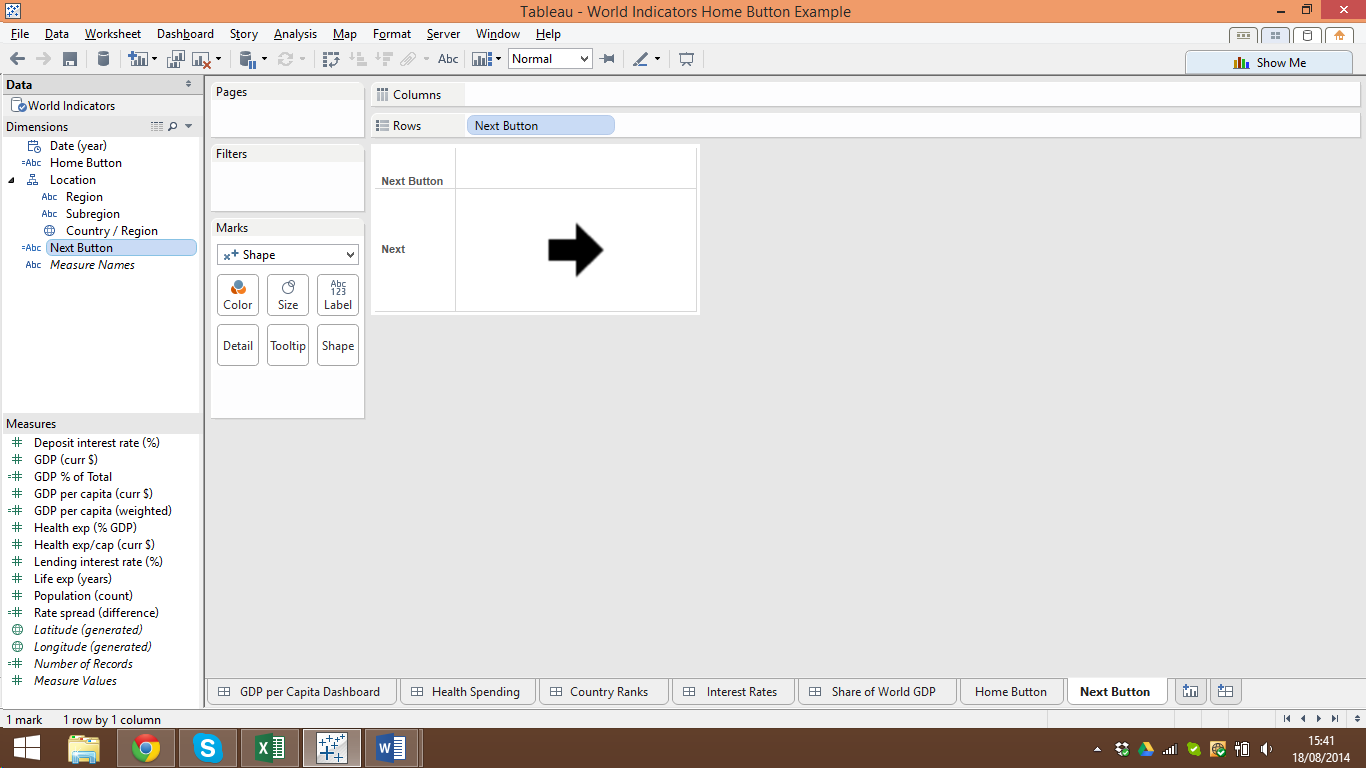
Task: Select the Rate spread (difference) measure
Action: tap(96, 613)
